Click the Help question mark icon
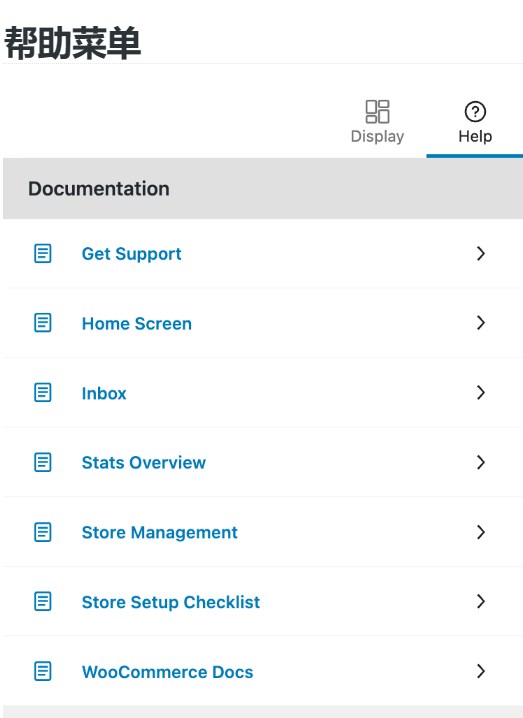The image size is (523, 718). tap(475, 112)
